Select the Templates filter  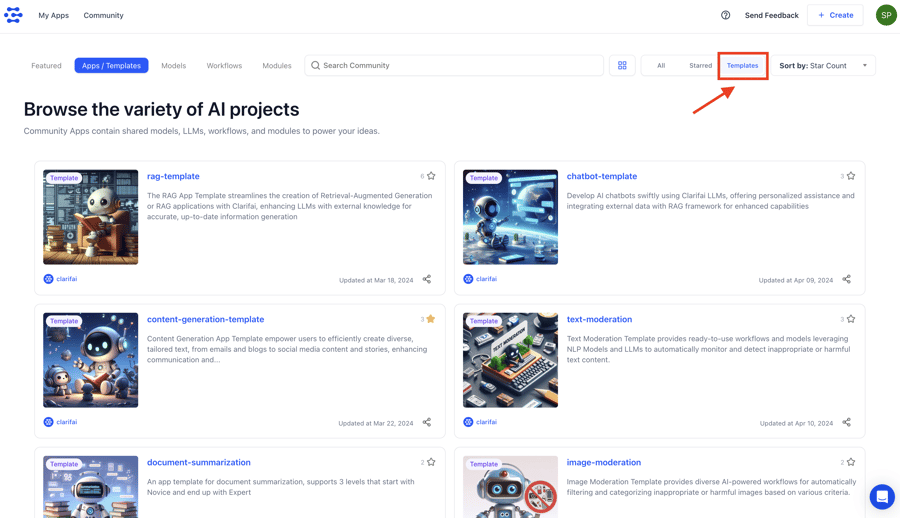[x=742, y=66]
